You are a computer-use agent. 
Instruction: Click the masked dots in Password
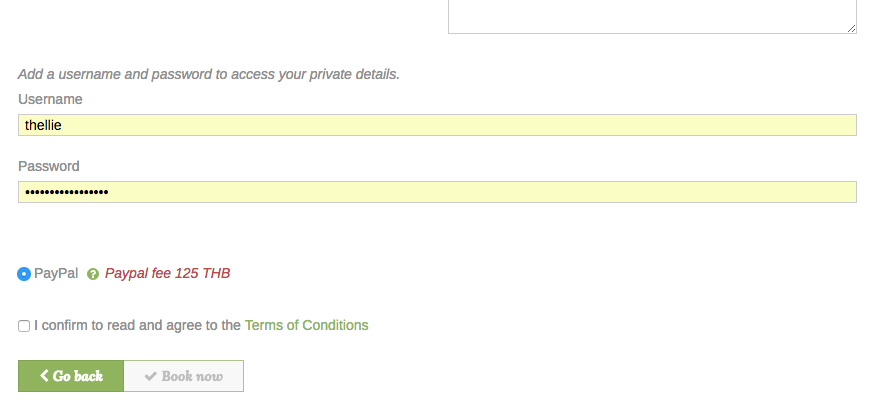coord(67,192)
